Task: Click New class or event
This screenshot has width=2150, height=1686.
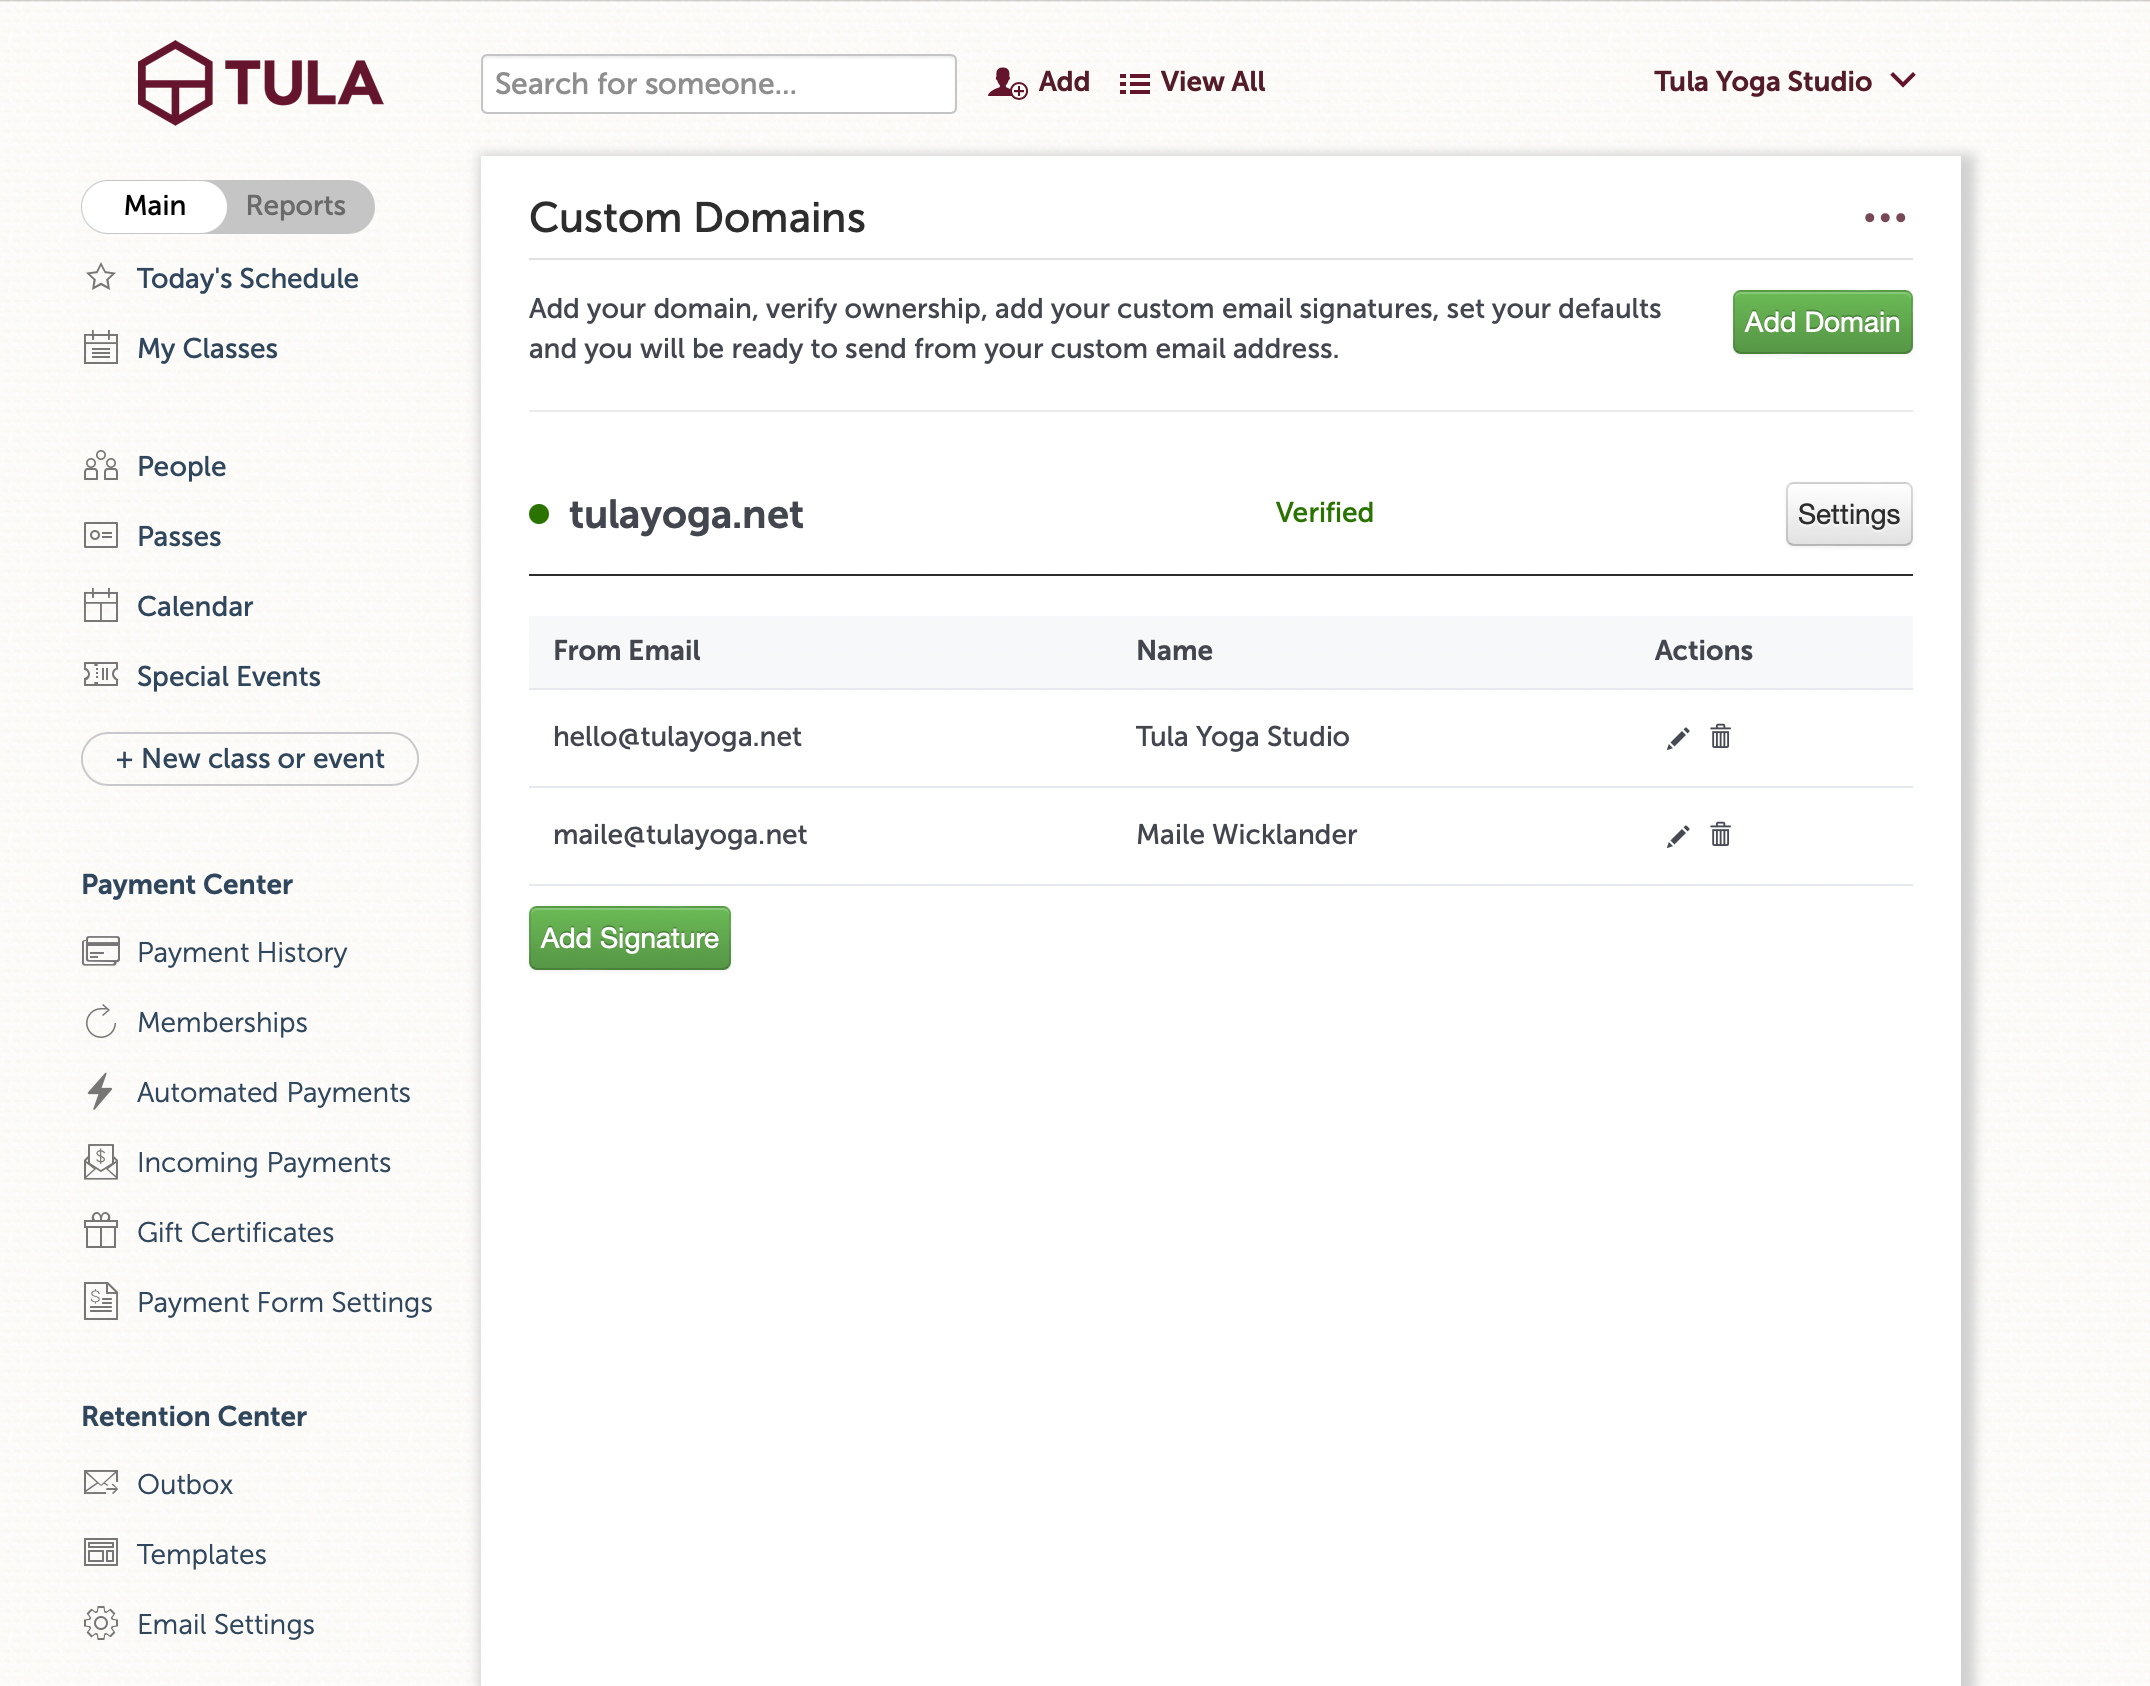Action: (x=248, y=758)
